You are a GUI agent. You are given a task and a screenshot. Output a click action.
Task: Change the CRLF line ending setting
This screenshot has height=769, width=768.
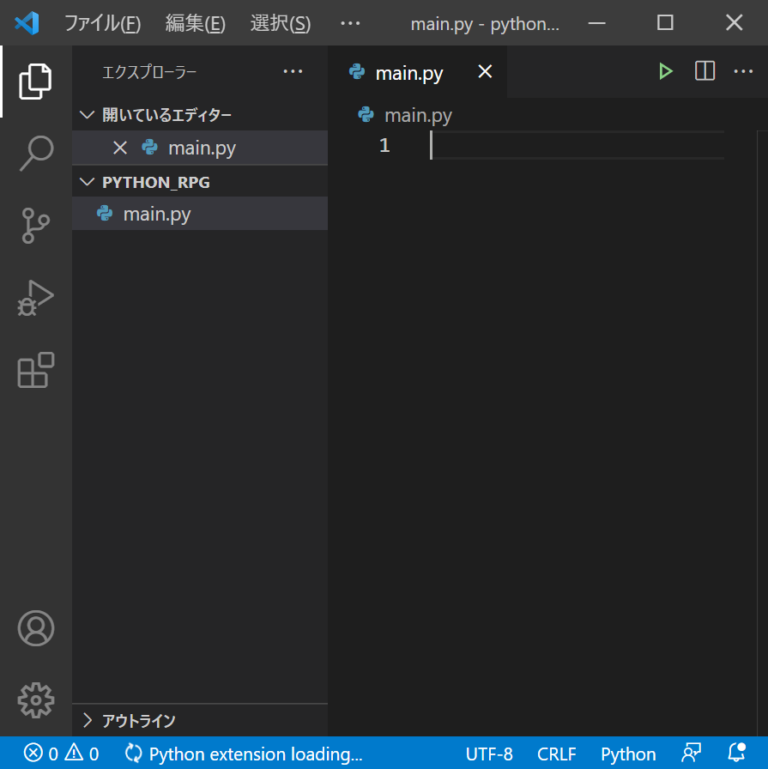coord(556,754)
